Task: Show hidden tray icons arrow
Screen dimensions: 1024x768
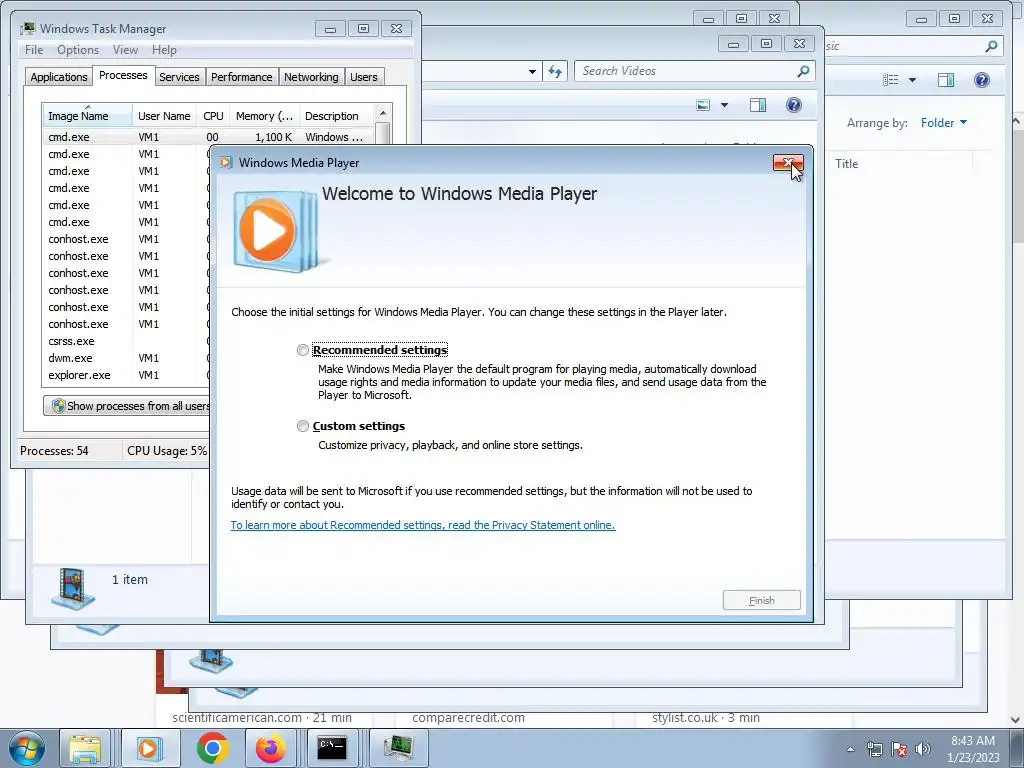Action: pyautogui.click(x=850, y=749)
